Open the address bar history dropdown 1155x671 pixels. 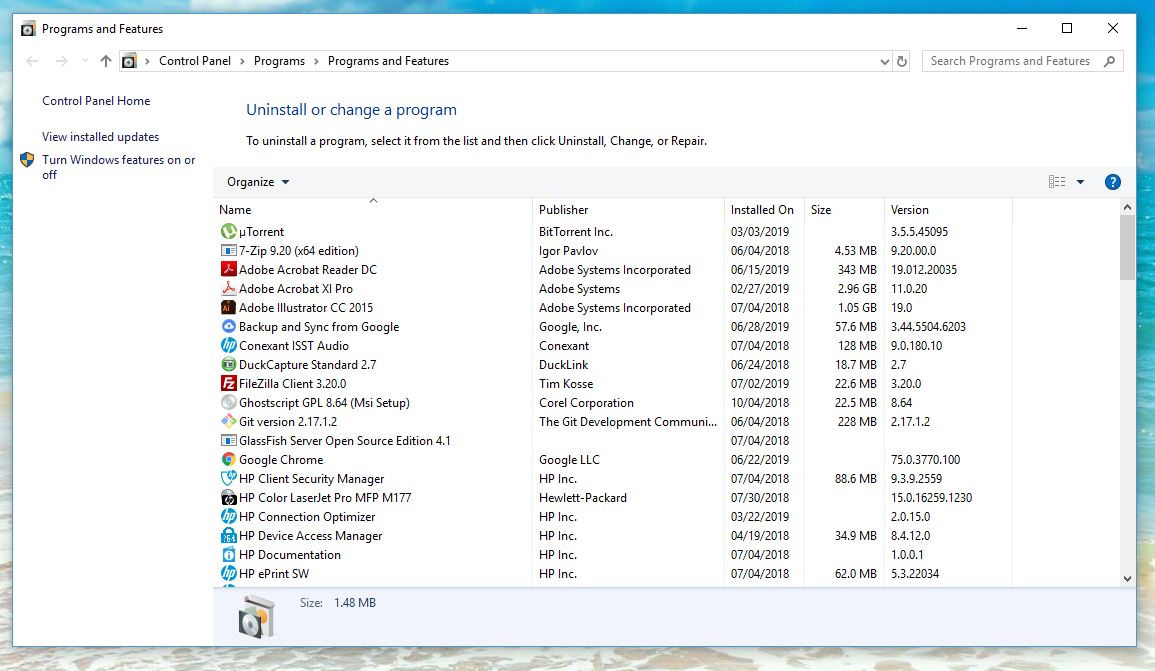click(x=885, y=61)
